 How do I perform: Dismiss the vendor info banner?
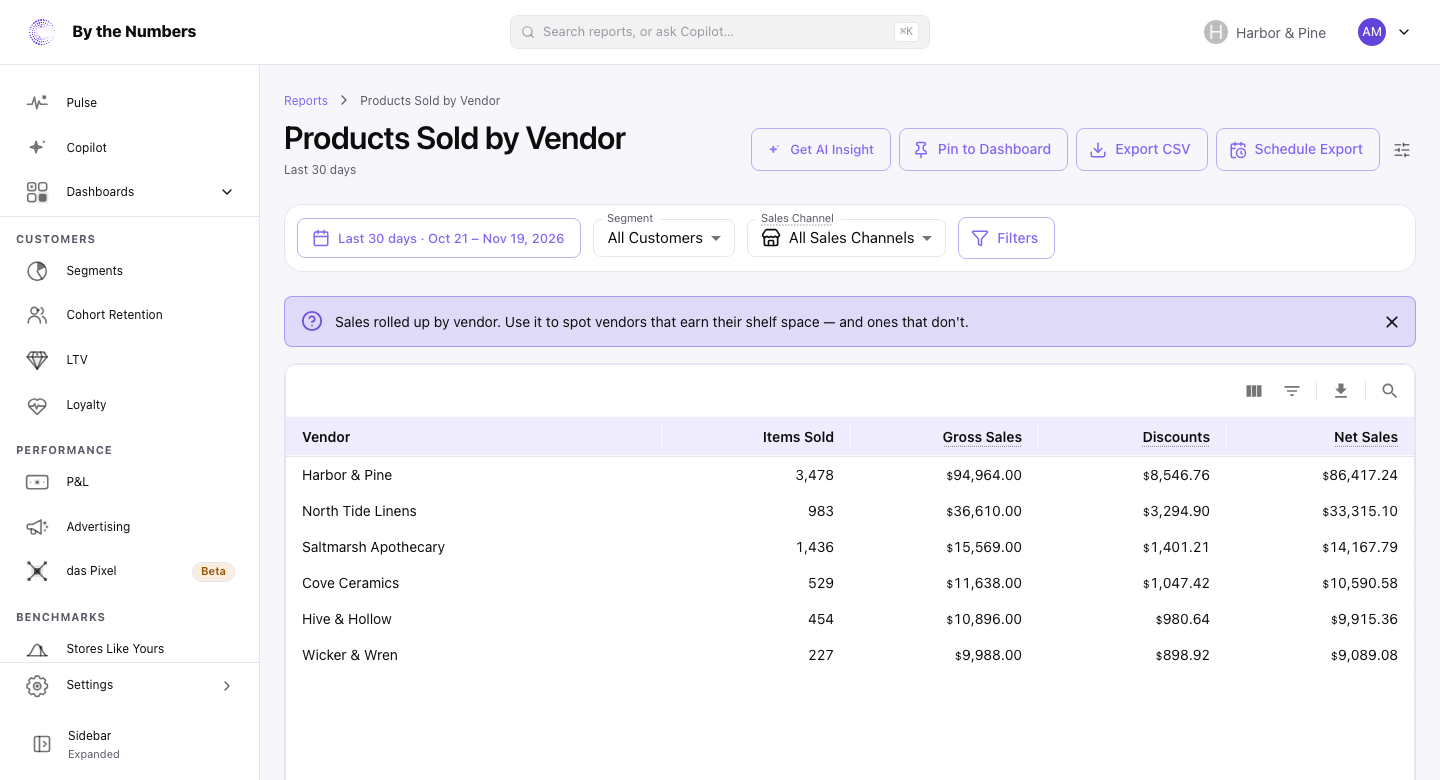point(1392,322)
